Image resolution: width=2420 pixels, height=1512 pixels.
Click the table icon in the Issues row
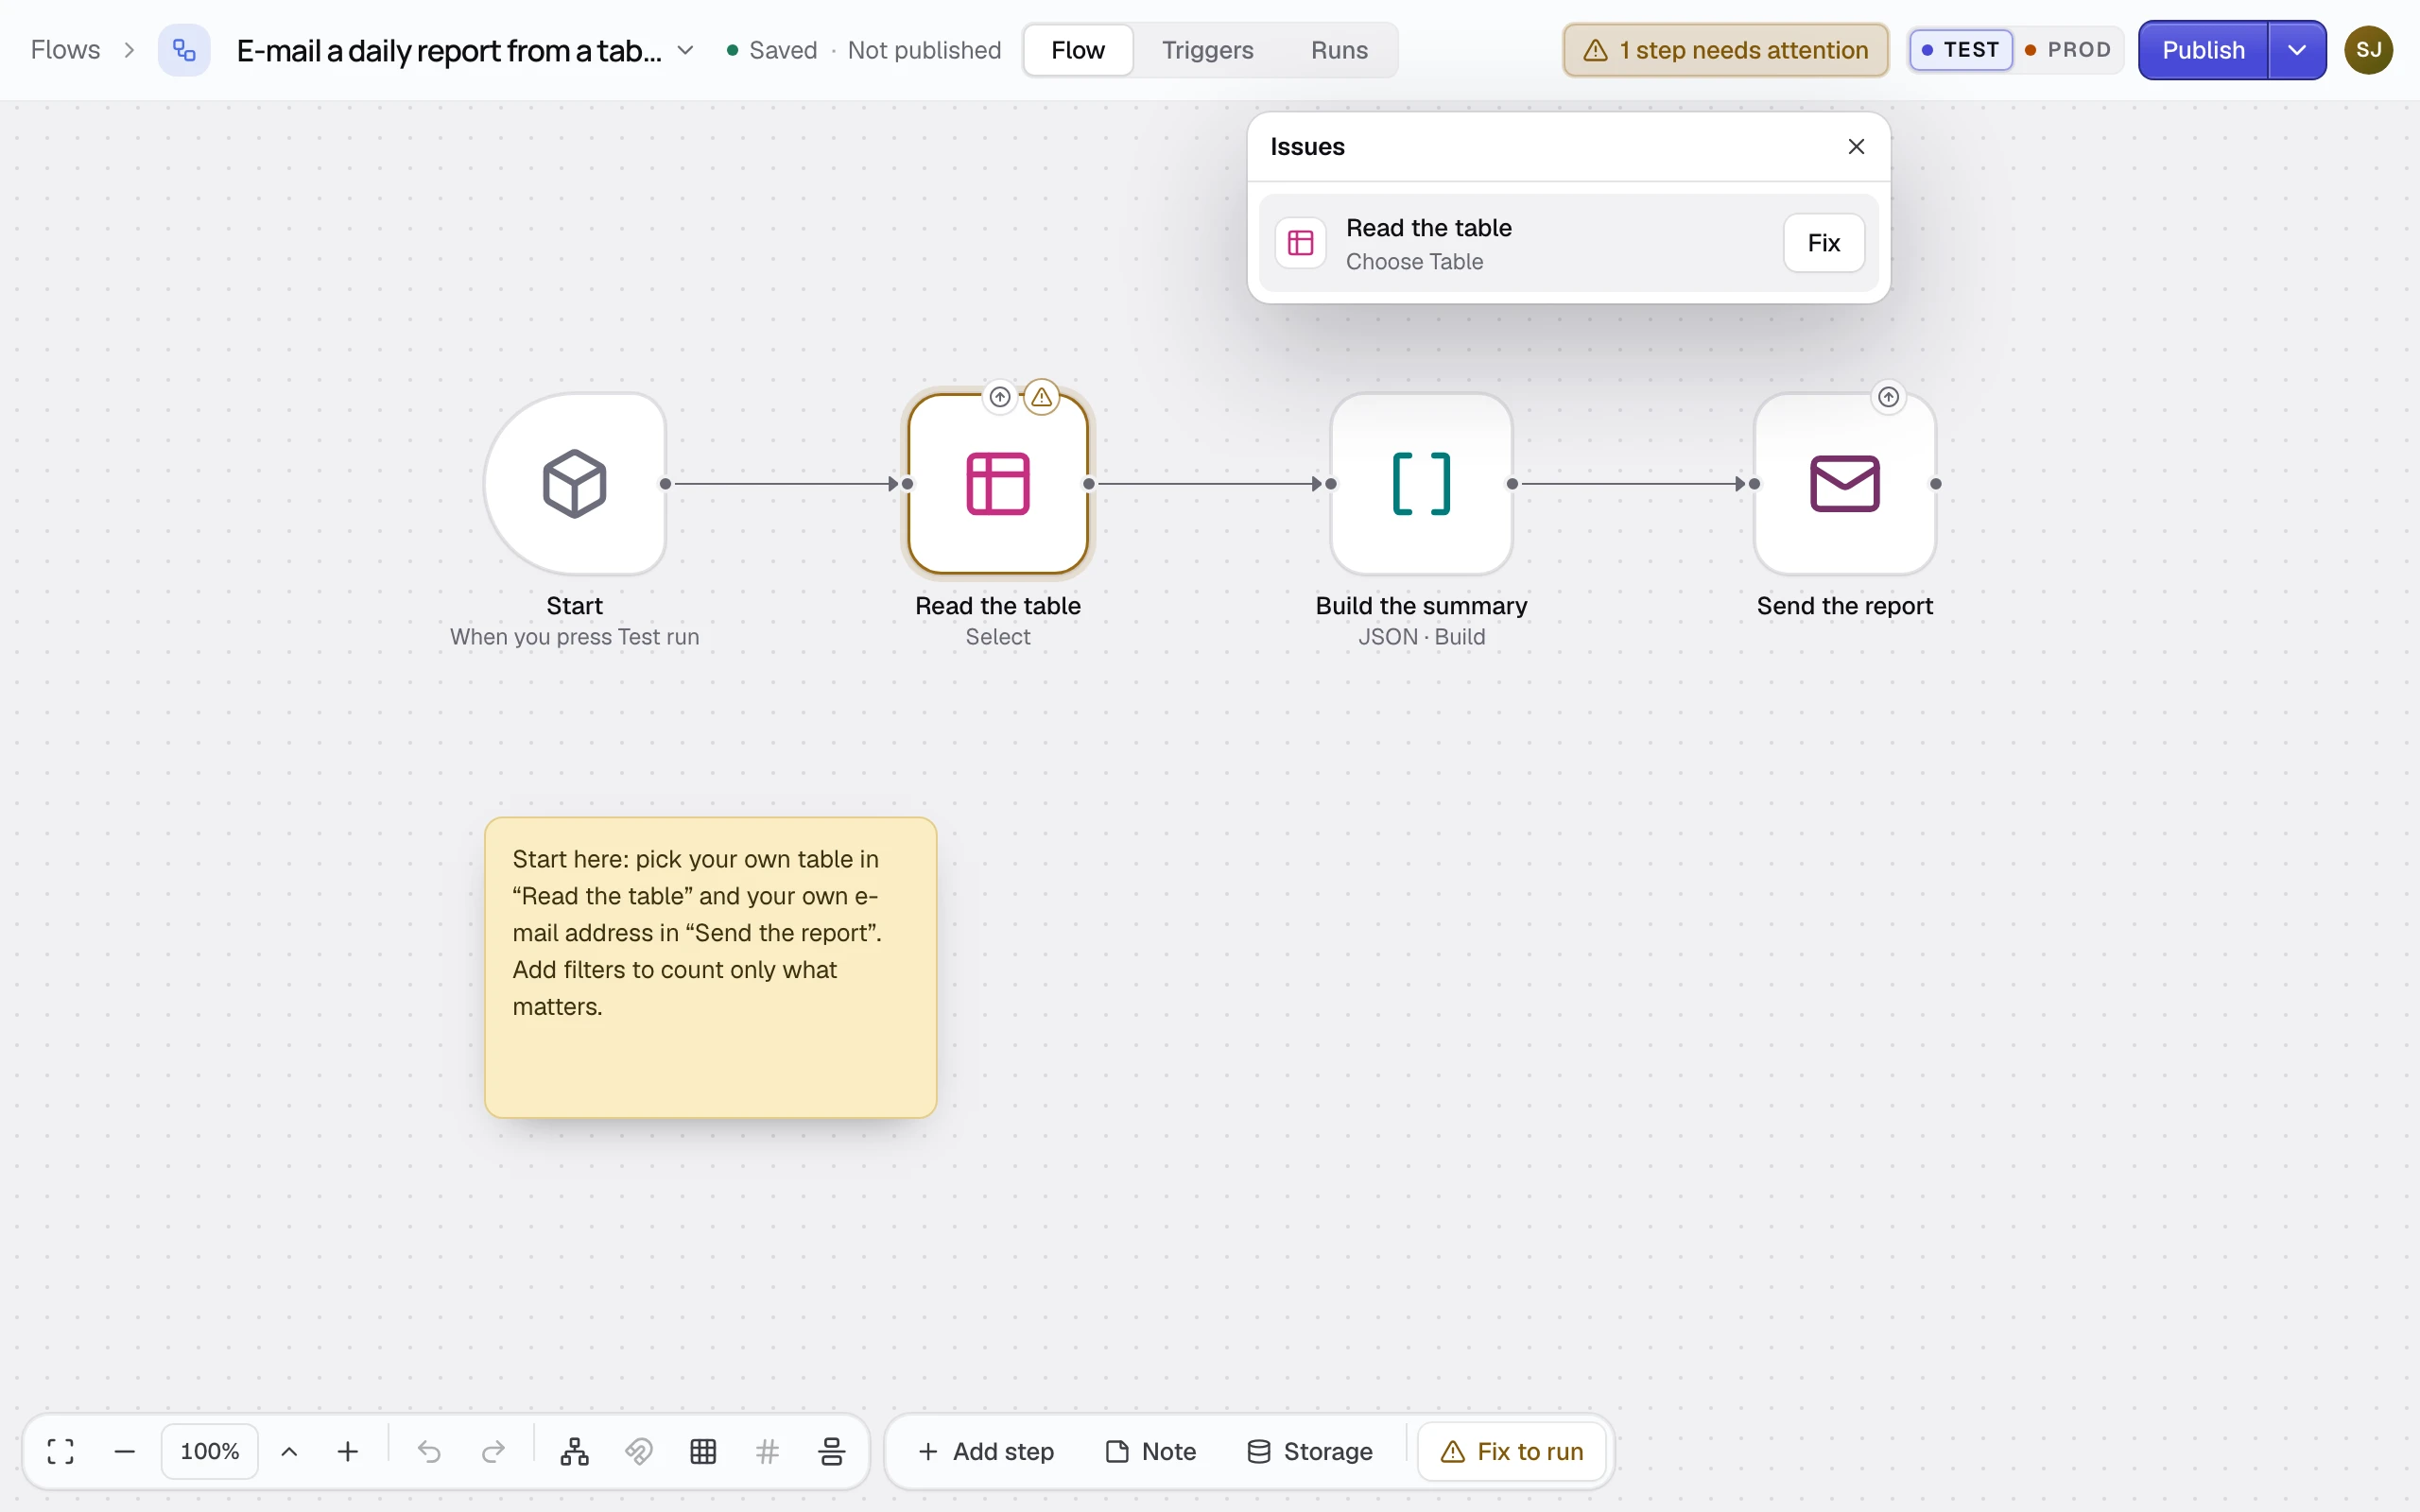pyautogui.click(x=1301, y=243)
